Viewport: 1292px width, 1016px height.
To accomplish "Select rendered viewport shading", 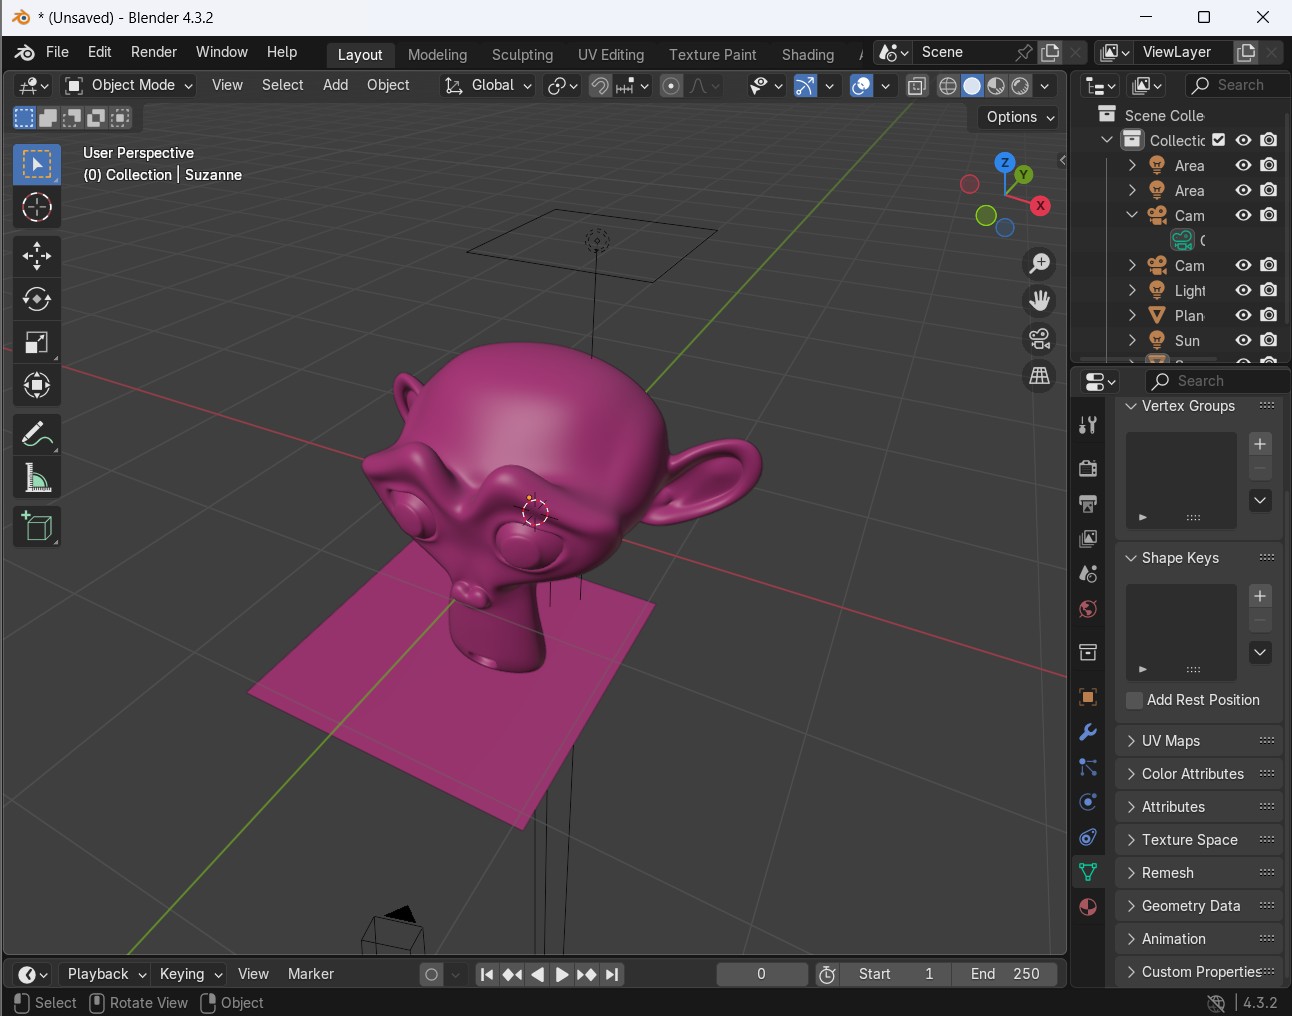I will pos(1020,86).
